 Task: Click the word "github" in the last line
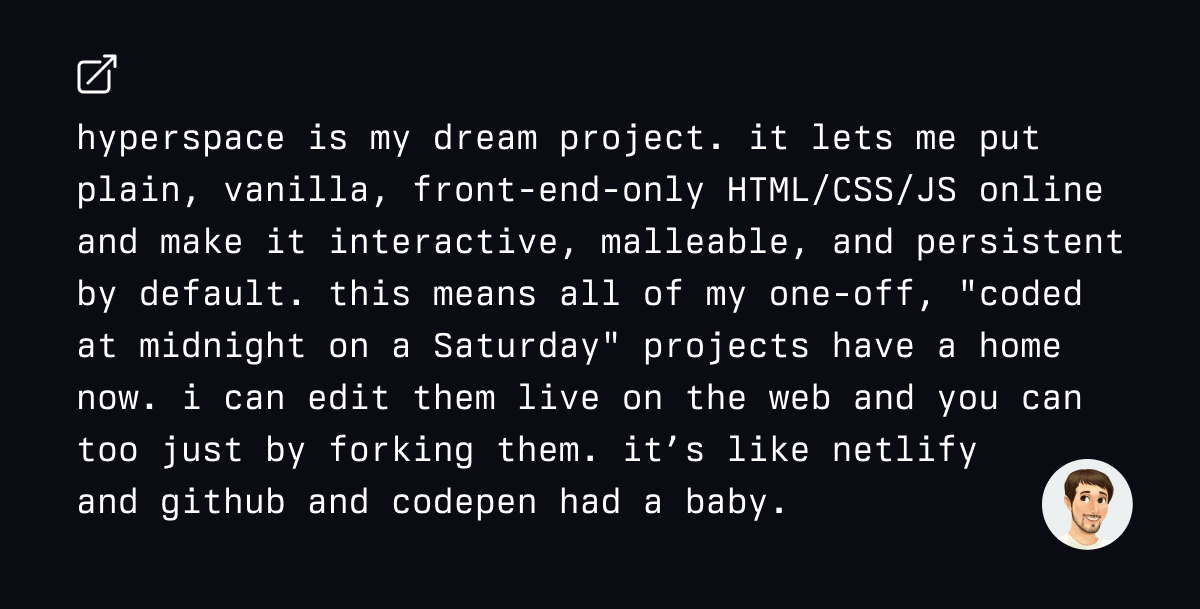(x=222, y=502)
